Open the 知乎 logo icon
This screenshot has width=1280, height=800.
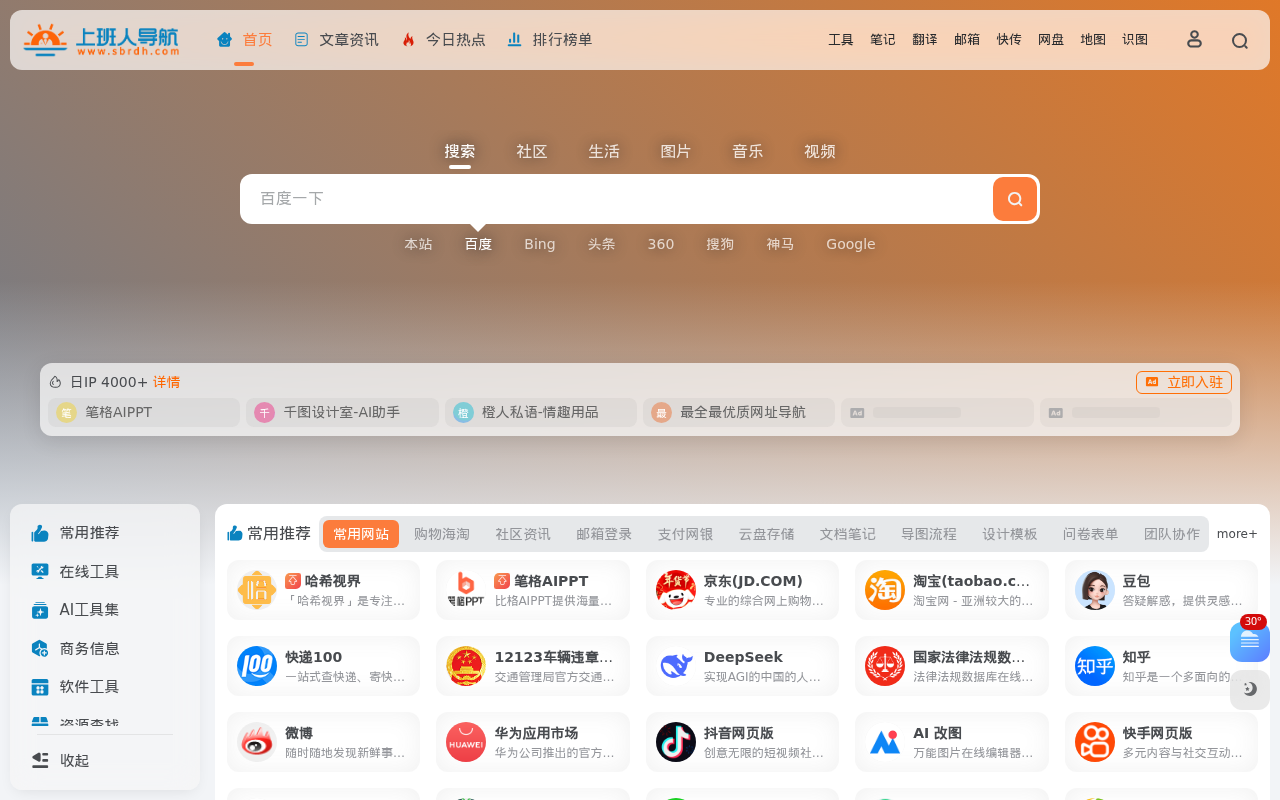[x=1095, y=666]
